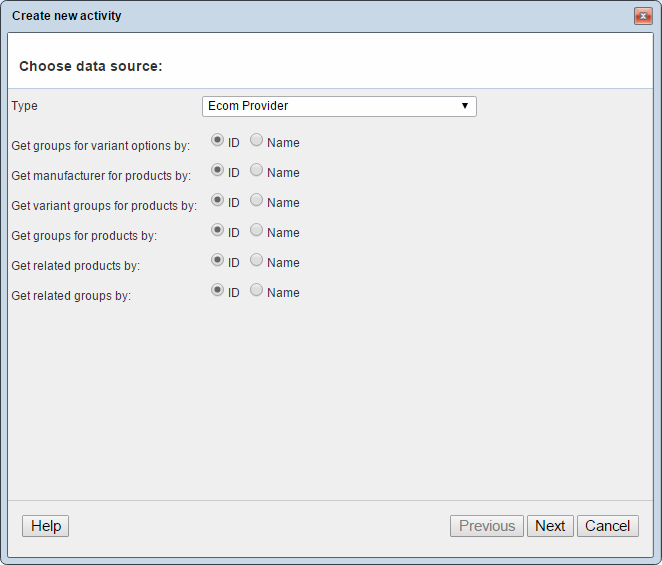Choose Name for related groups
662x565 pixels.
pos(257,291)
